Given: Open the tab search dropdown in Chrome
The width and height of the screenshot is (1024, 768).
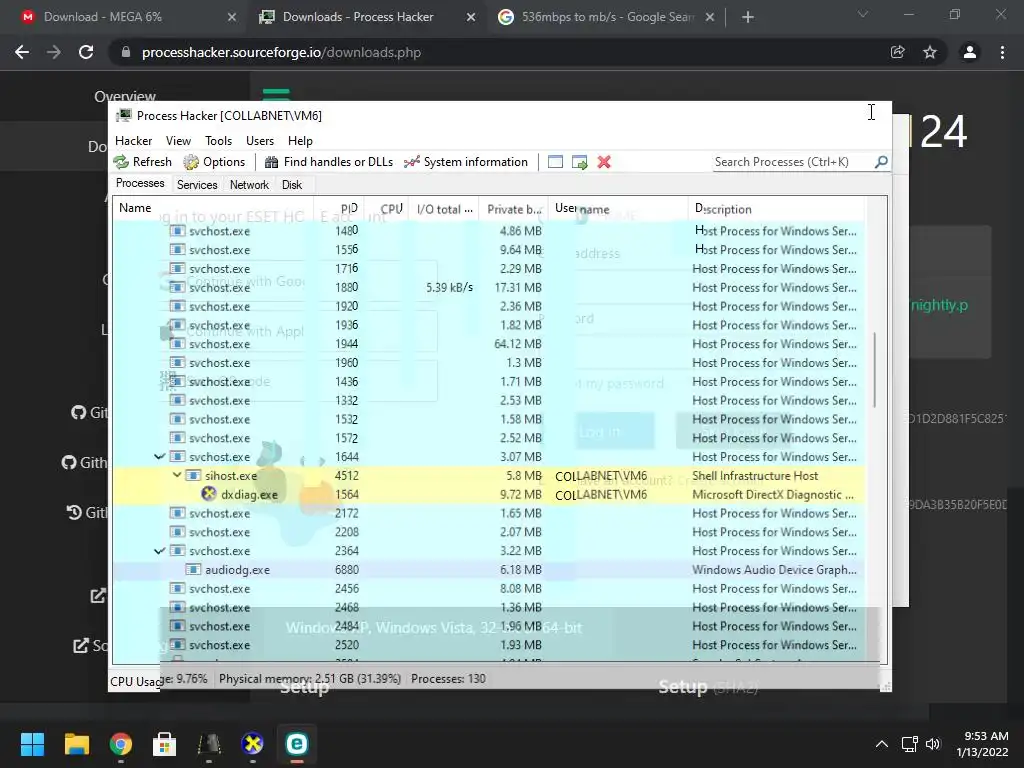Looking at the screenshot, I should click(863, 14).
